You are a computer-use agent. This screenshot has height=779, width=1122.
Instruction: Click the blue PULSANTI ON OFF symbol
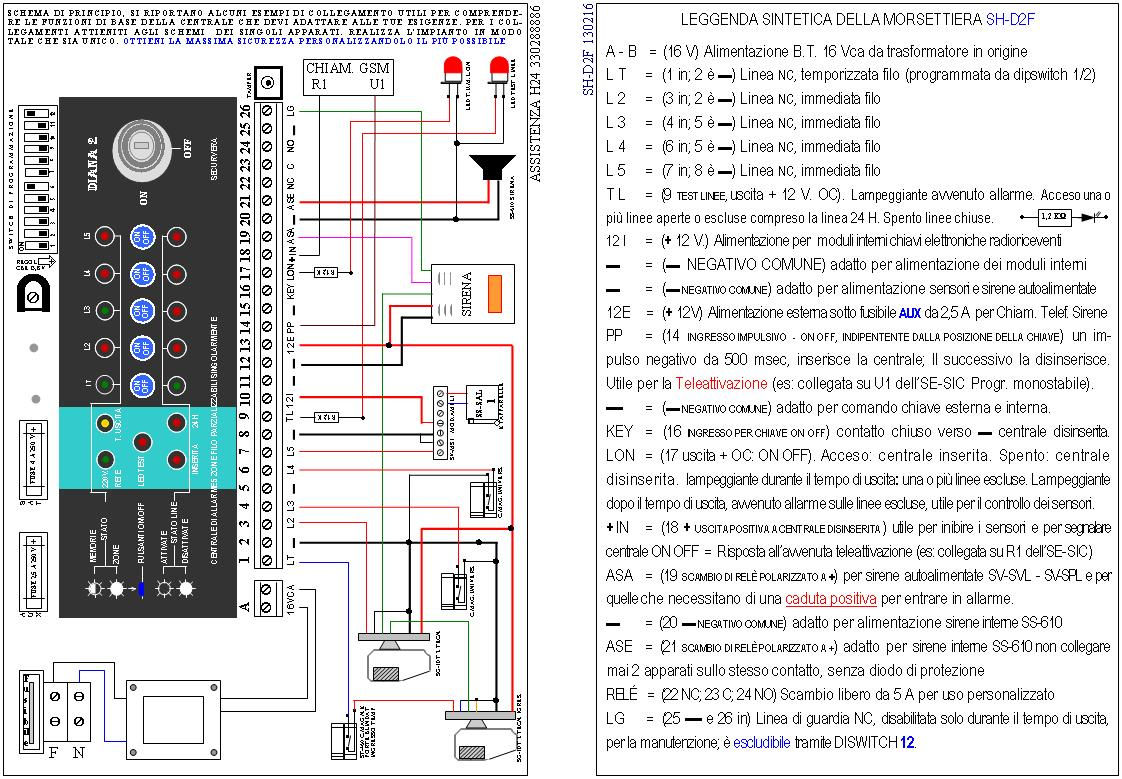point(142,589)
